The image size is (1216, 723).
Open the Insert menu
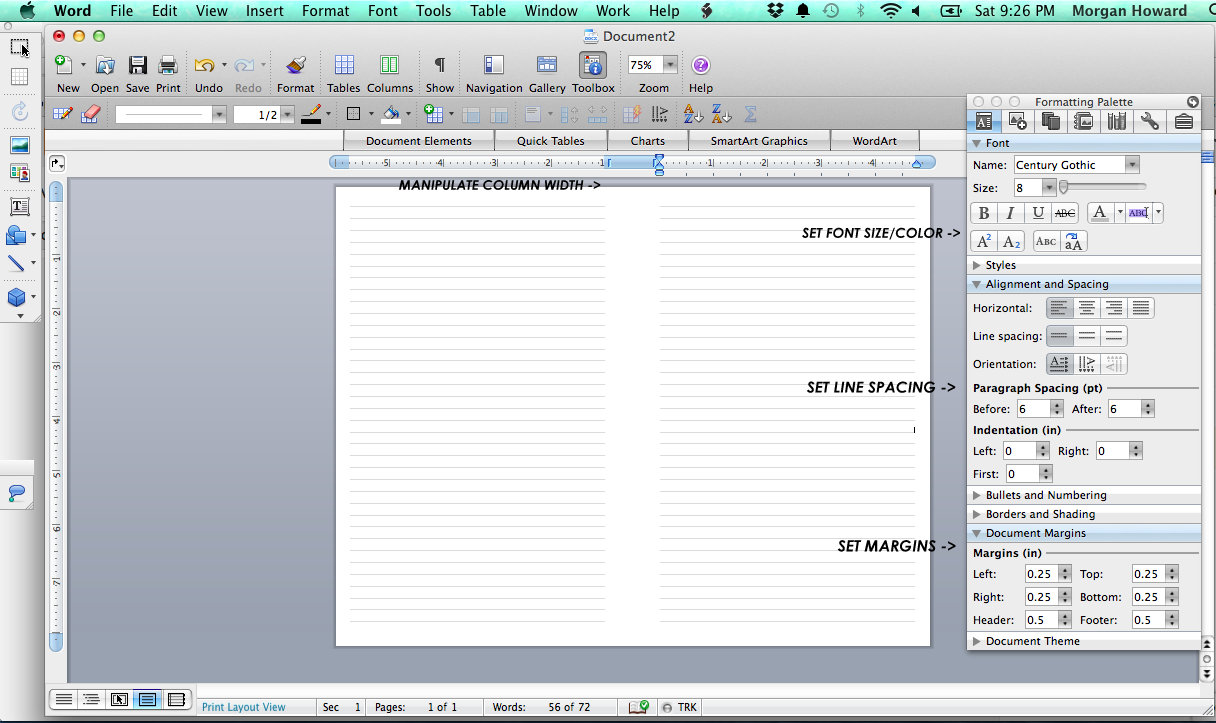point(265,11)
